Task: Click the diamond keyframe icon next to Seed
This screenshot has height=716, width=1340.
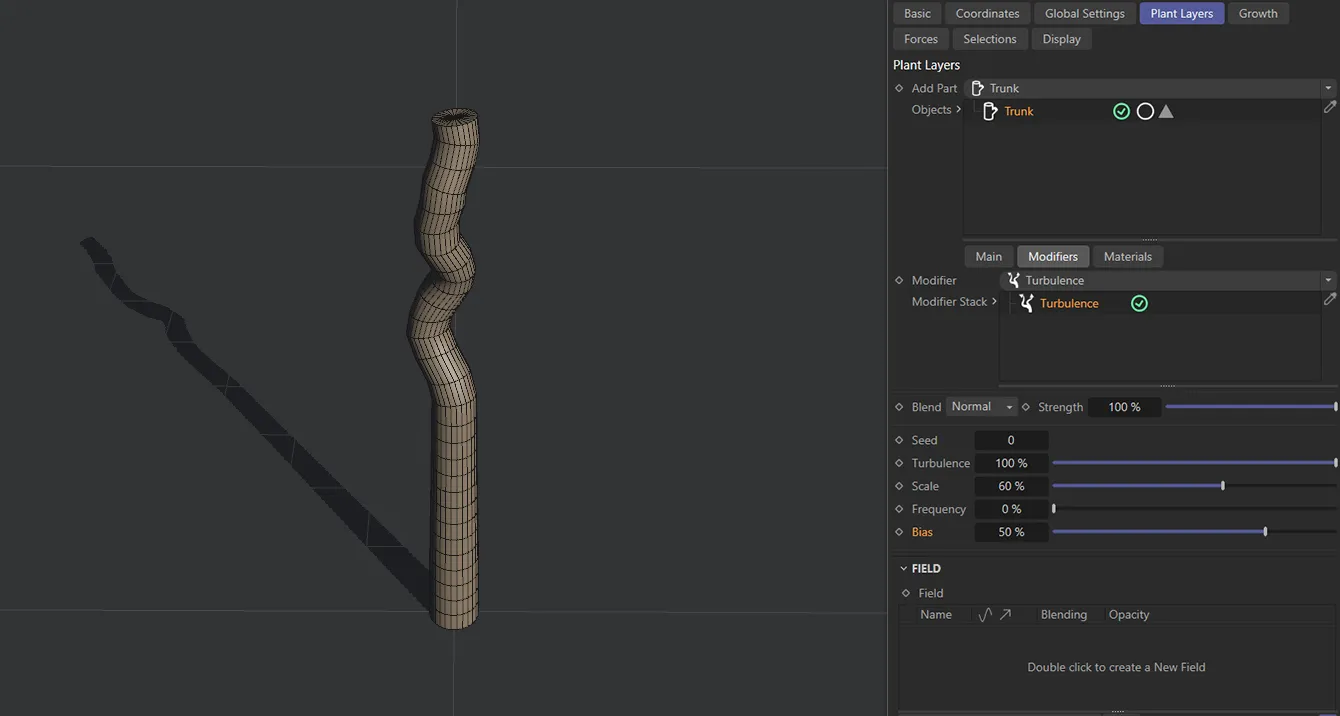Action: (x=898, y=440)
